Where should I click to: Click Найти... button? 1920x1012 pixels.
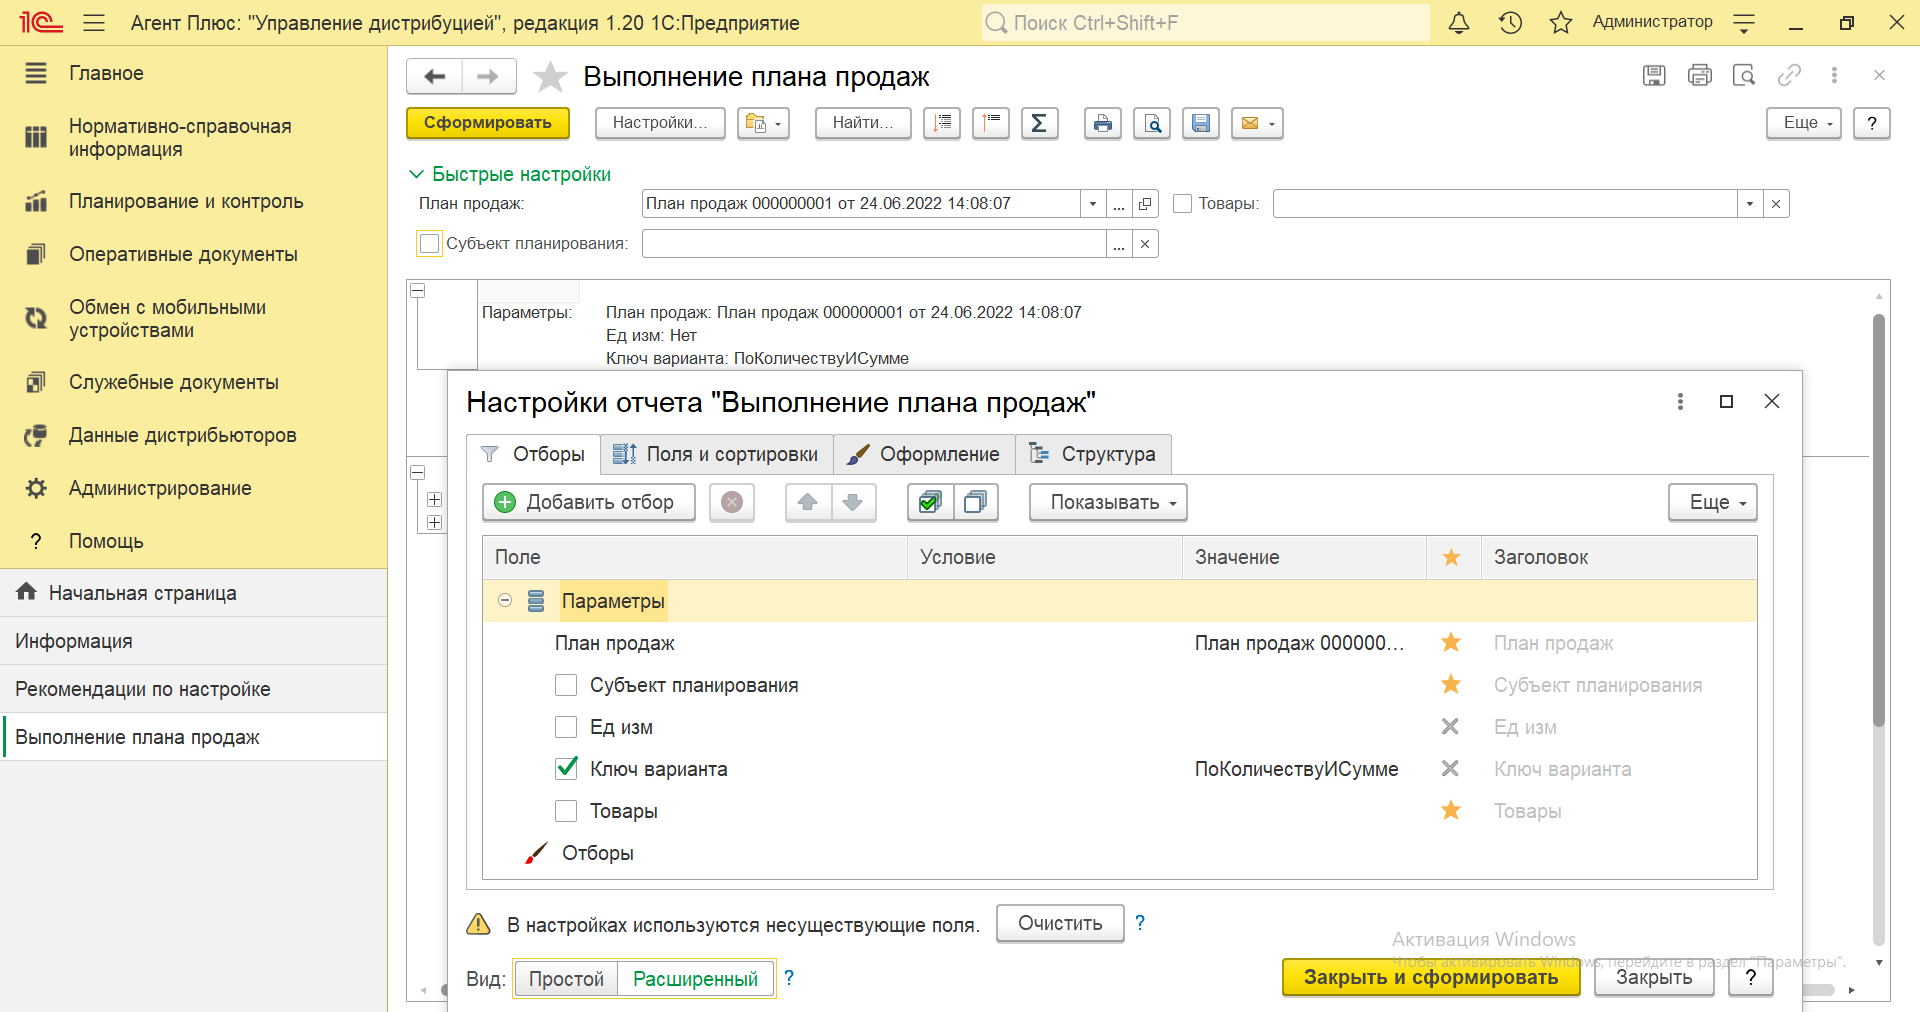click(x=863, y=123)
